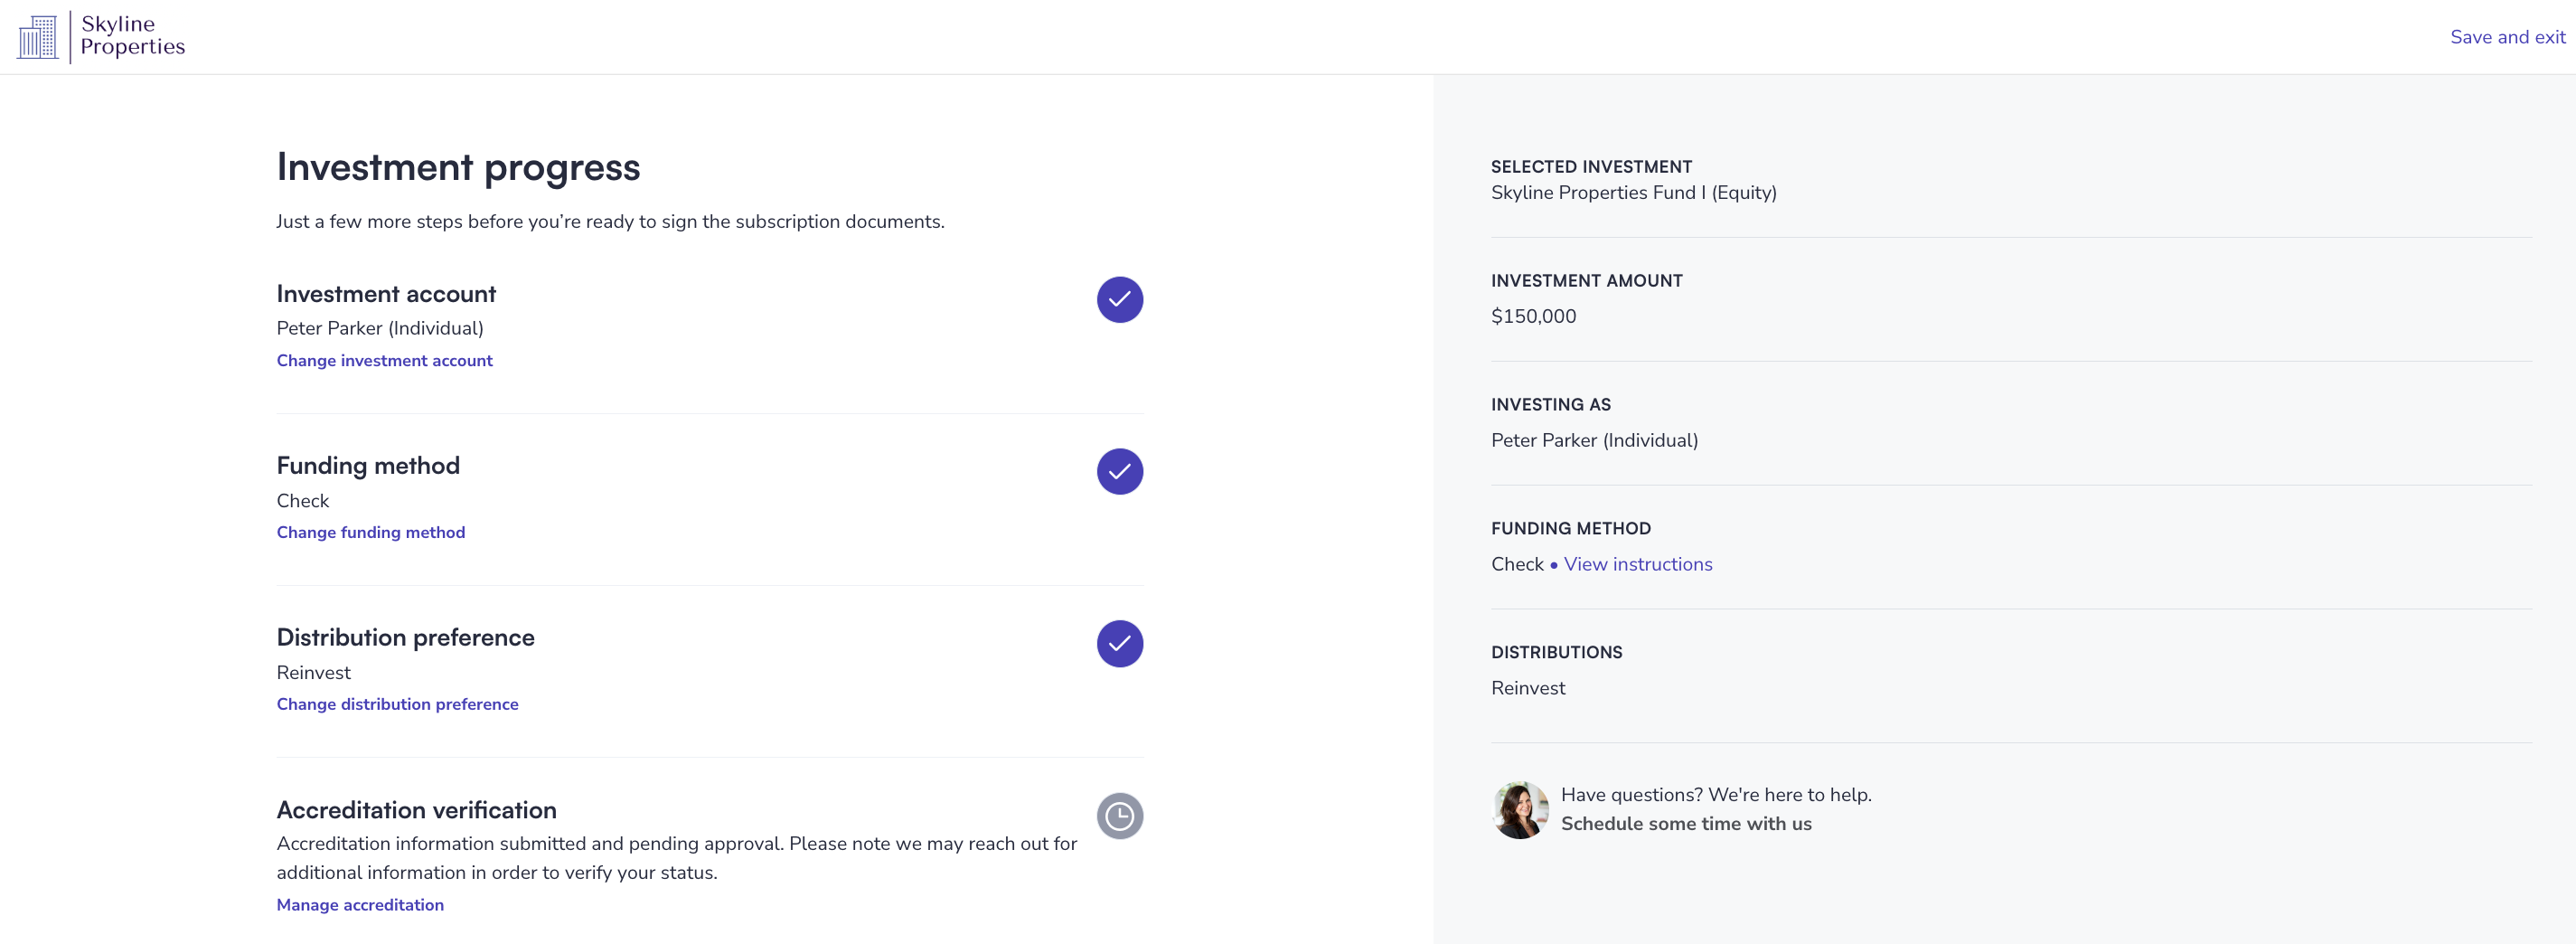Image resolution: width=2576 pixels, height=944 pixels.
Task: Click the Funding method completed checkmark
Action: (1119, 472)
